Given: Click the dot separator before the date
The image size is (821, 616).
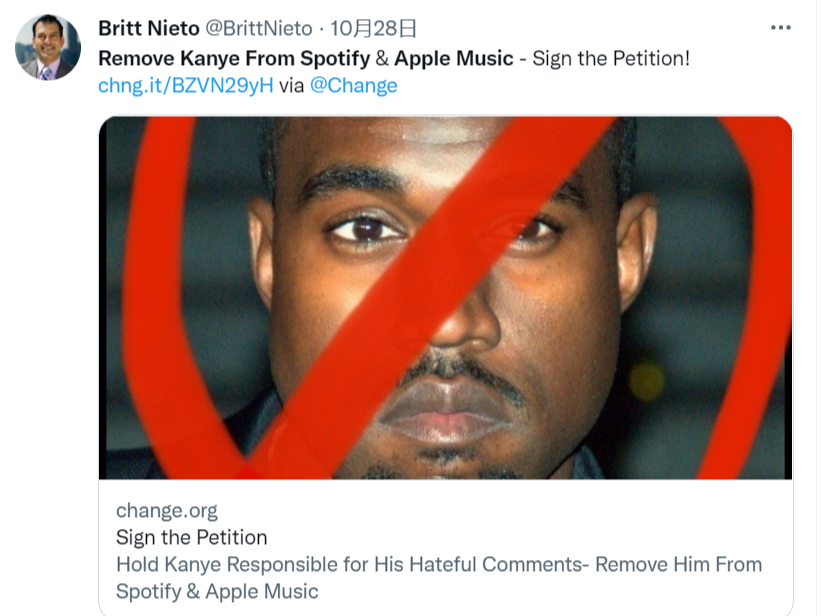Looking at the screenshot, I should pos(320,29).
